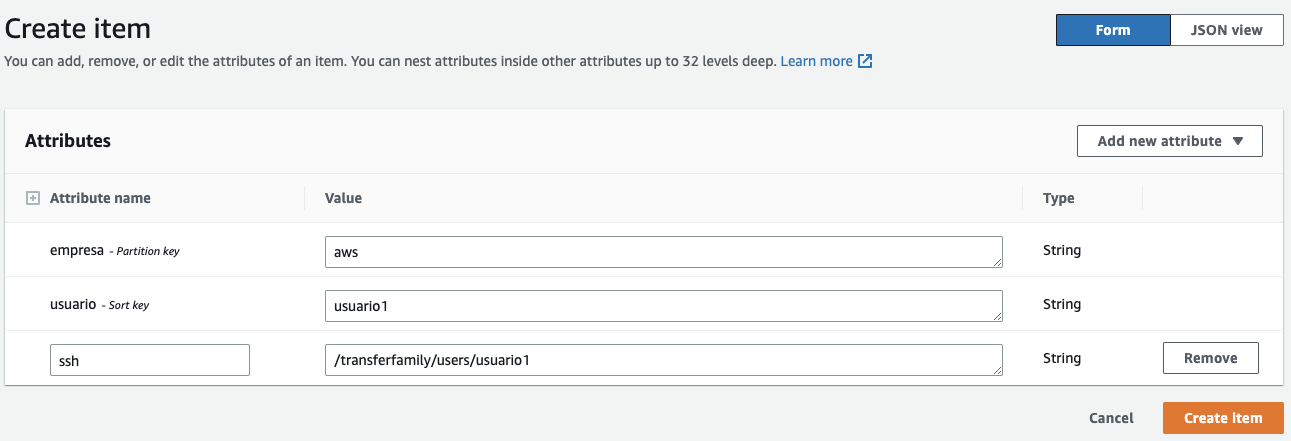
Task: Click the Value column header
Action: (343, 198)
